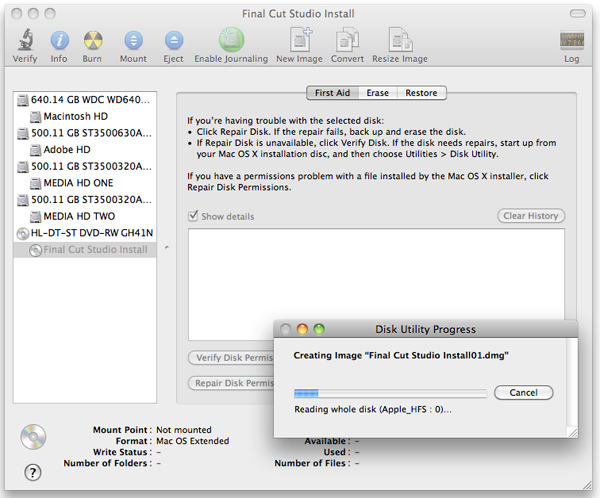This screenshot has width=600, height=498.
Task: Click the "Not mounted" Mount Point value
Action: click(184, 430)
